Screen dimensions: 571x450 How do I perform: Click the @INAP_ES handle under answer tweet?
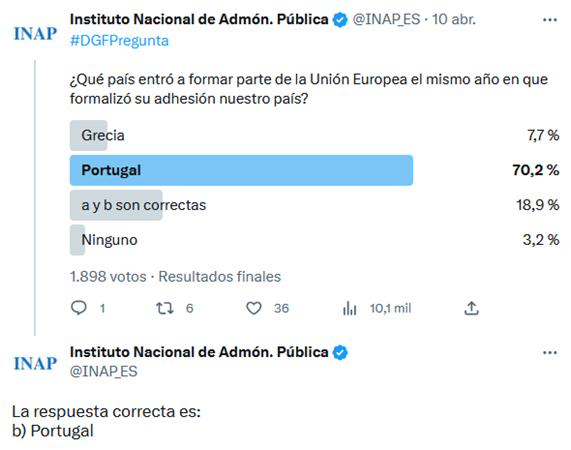click(x=103, y=371)
